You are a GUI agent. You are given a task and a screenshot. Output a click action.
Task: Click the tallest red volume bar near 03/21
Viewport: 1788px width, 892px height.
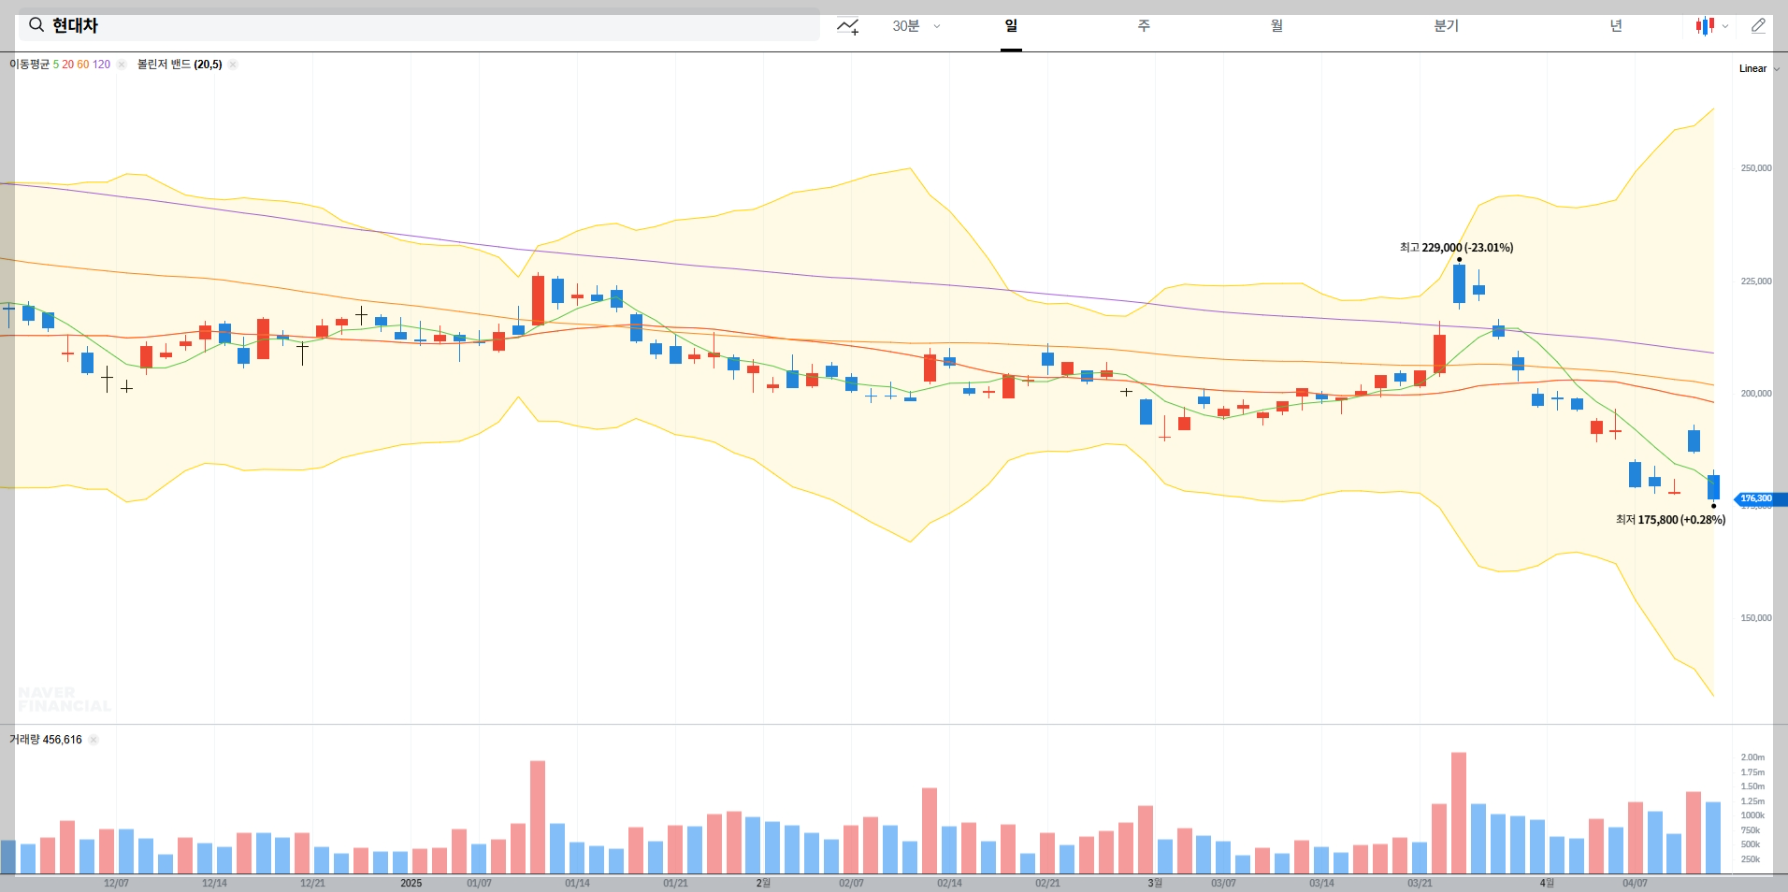coord(1459,813)
